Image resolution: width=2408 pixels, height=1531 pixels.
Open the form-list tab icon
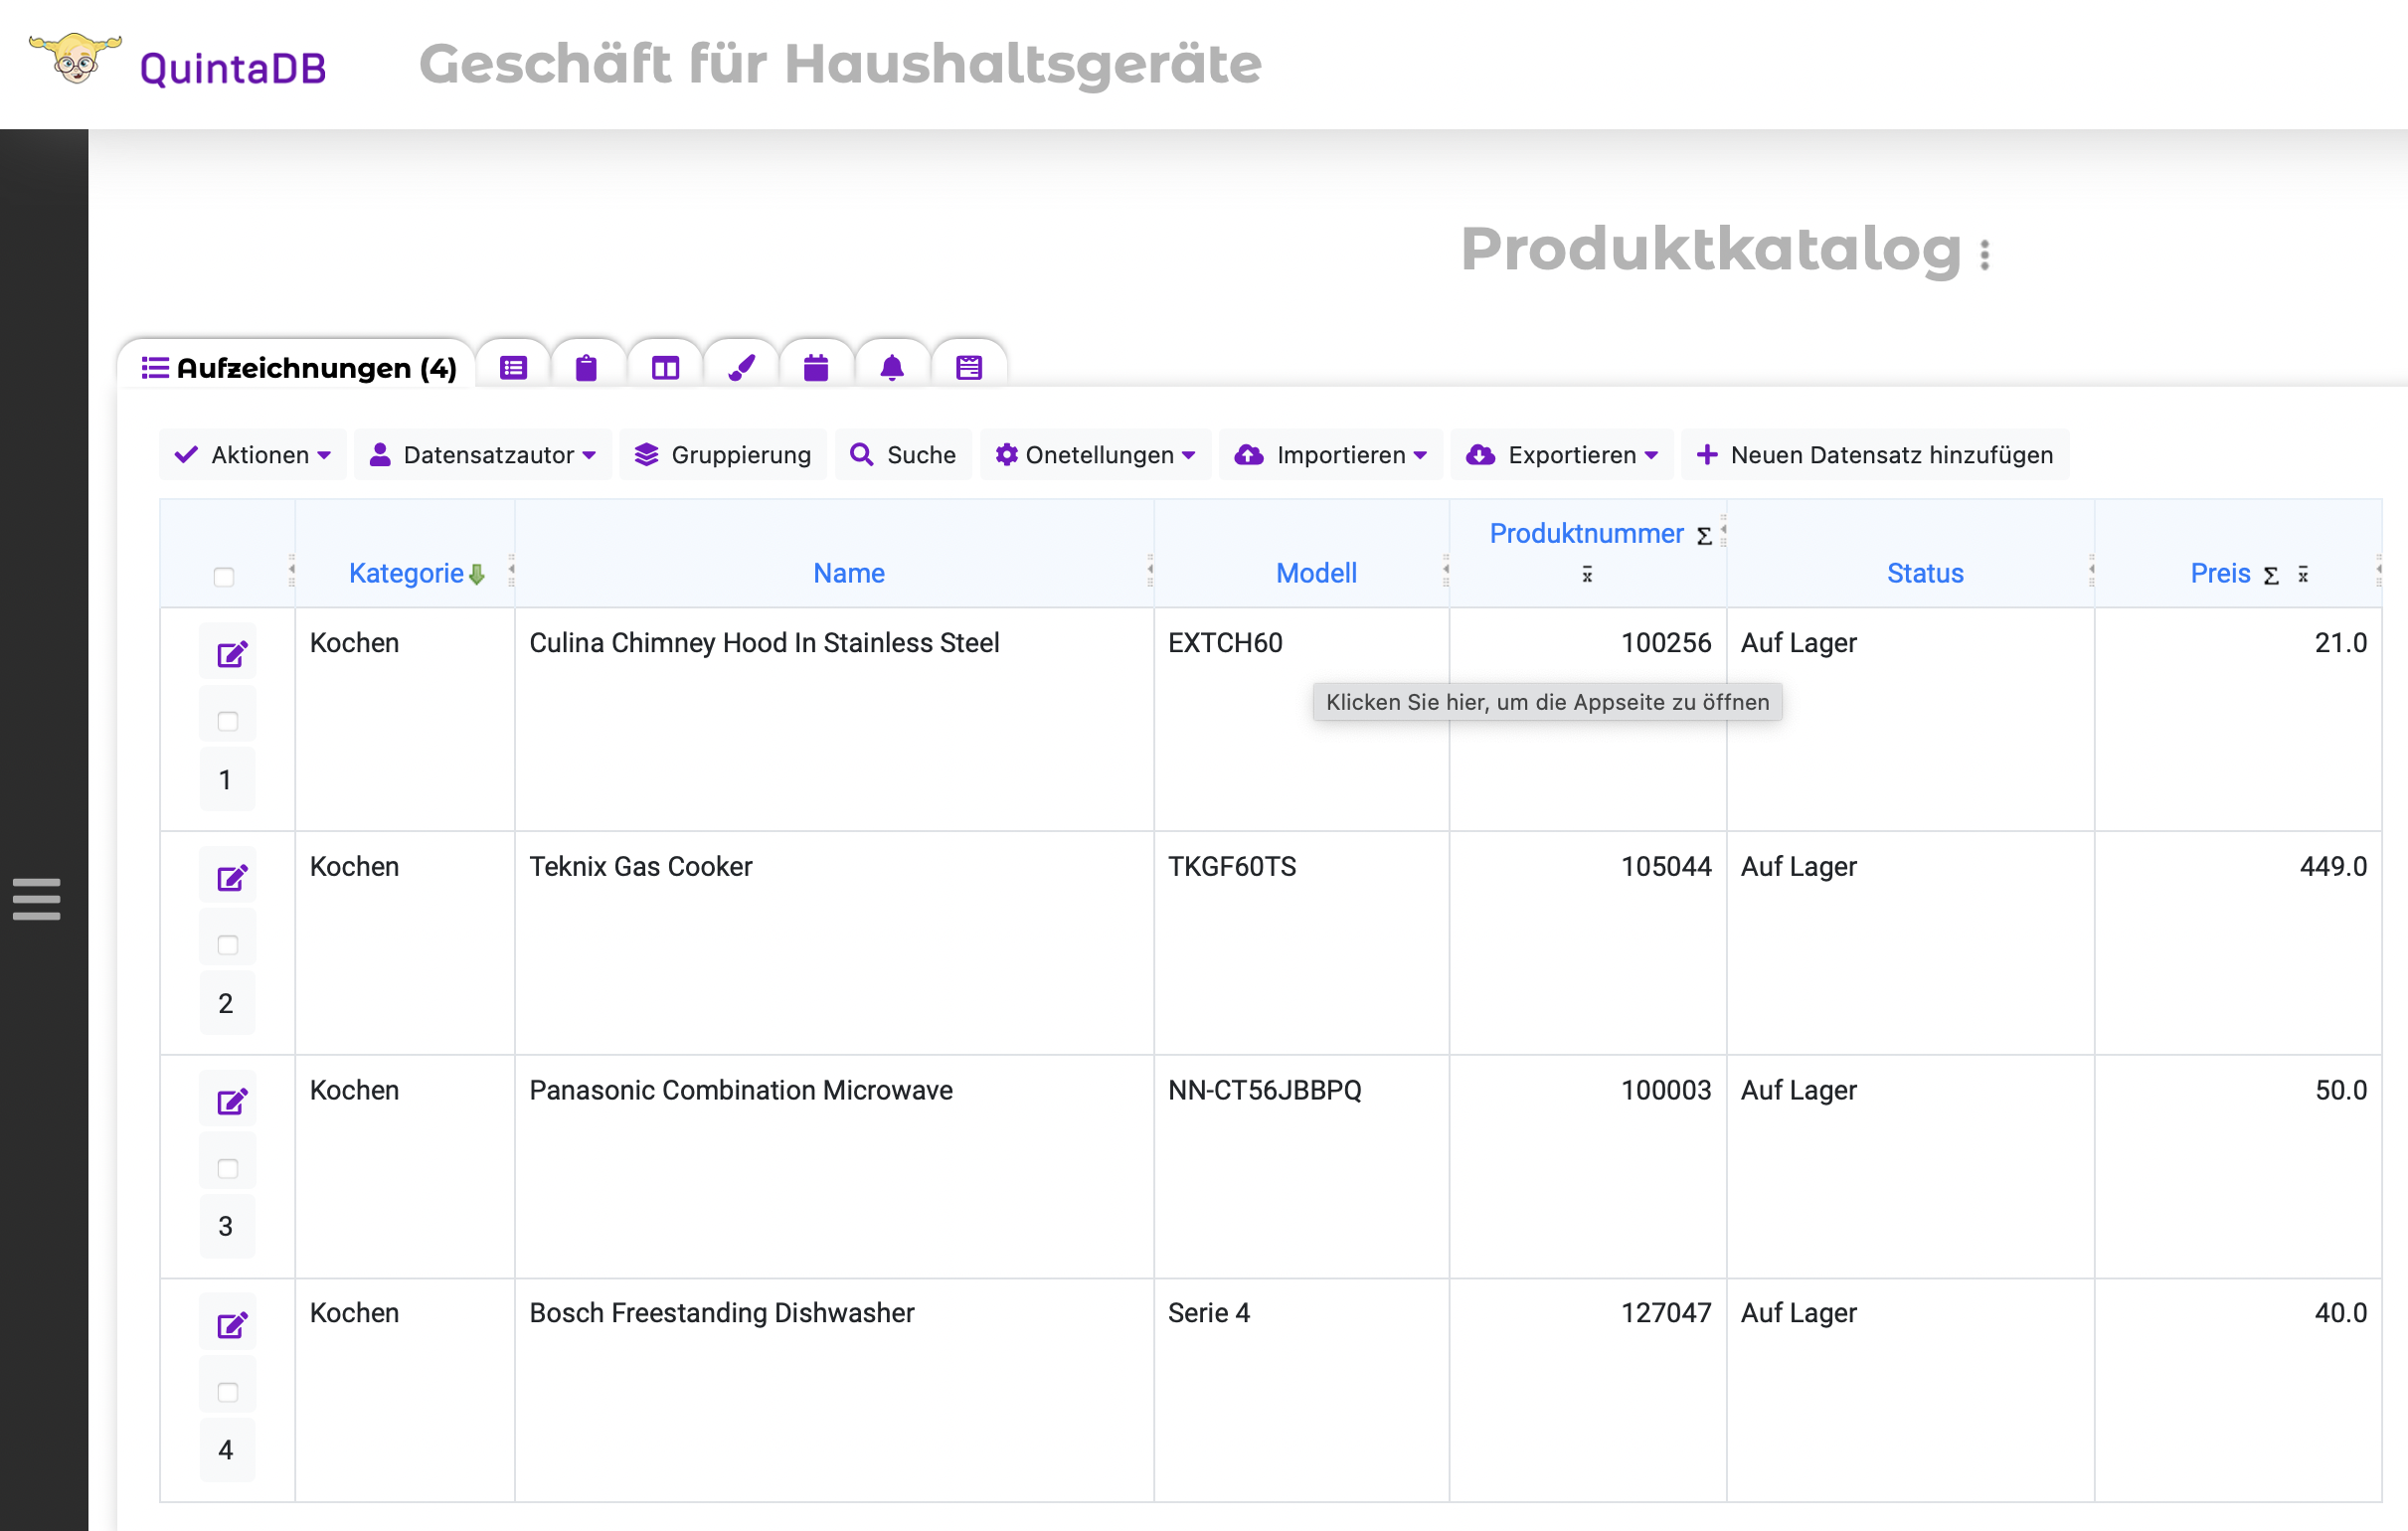513,368
